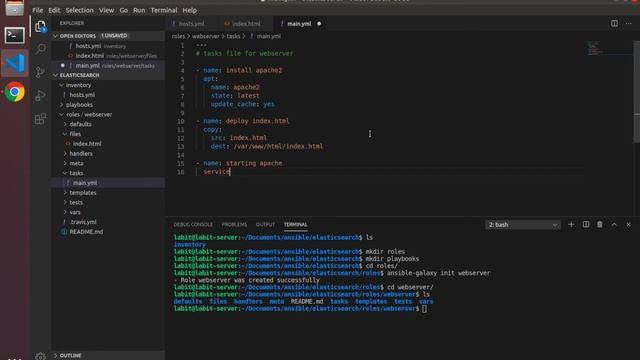This screenshot has width=640, height=360.
Task: Click the VS Code icon in dock
Action: point(15,63)
